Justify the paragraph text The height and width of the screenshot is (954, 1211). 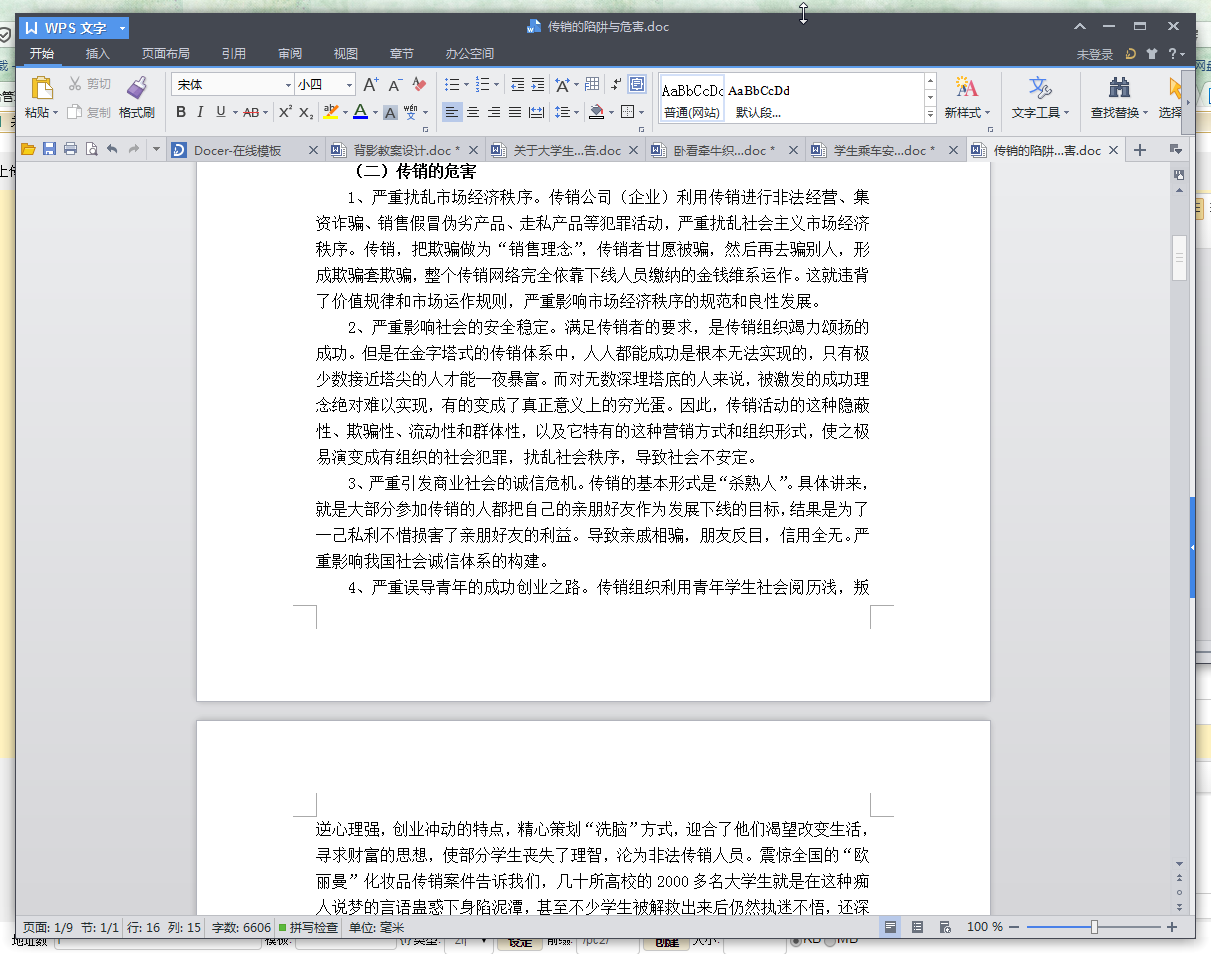click(515, 112)
